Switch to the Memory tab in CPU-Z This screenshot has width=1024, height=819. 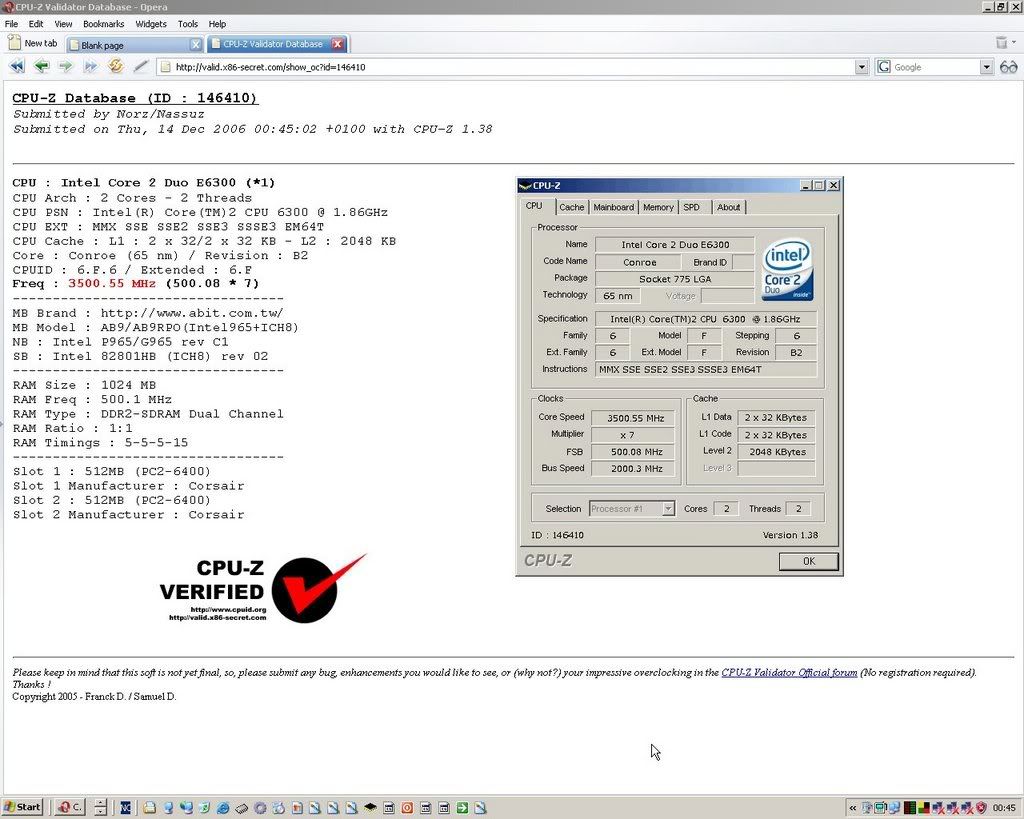tap(658, 207)
